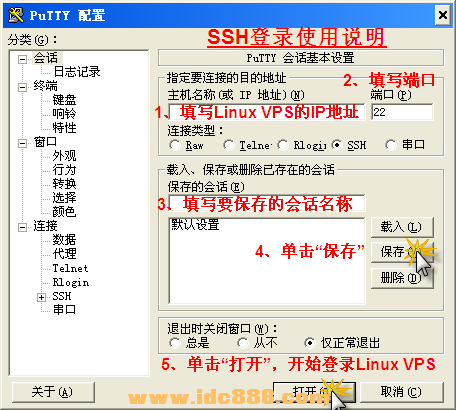
Task: Expand the SSH tree node
Action: point(41,297)
